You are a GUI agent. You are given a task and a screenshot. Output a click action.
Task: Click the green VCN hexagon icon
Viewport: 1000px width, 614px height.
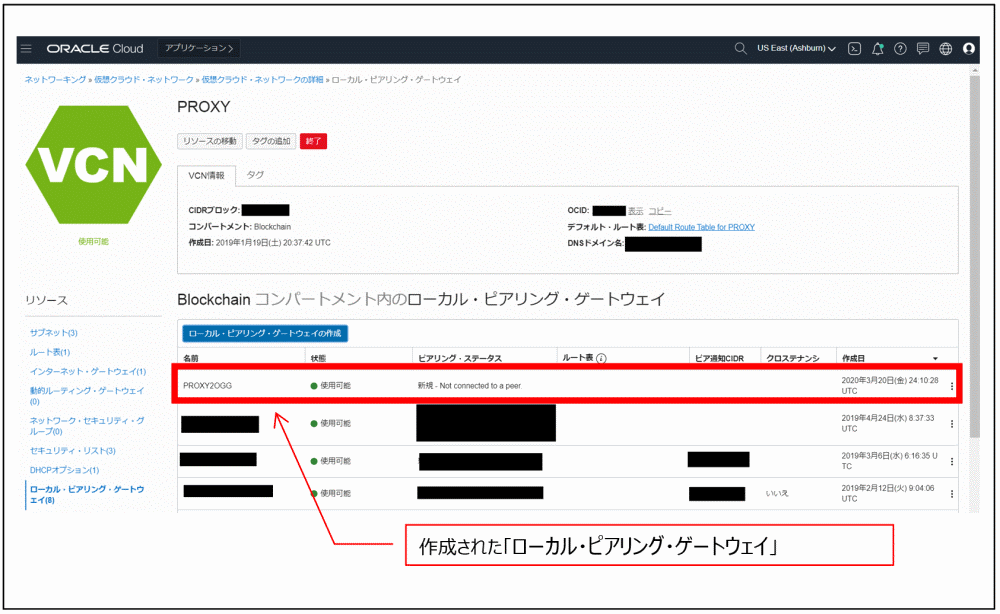click(93, 164)
